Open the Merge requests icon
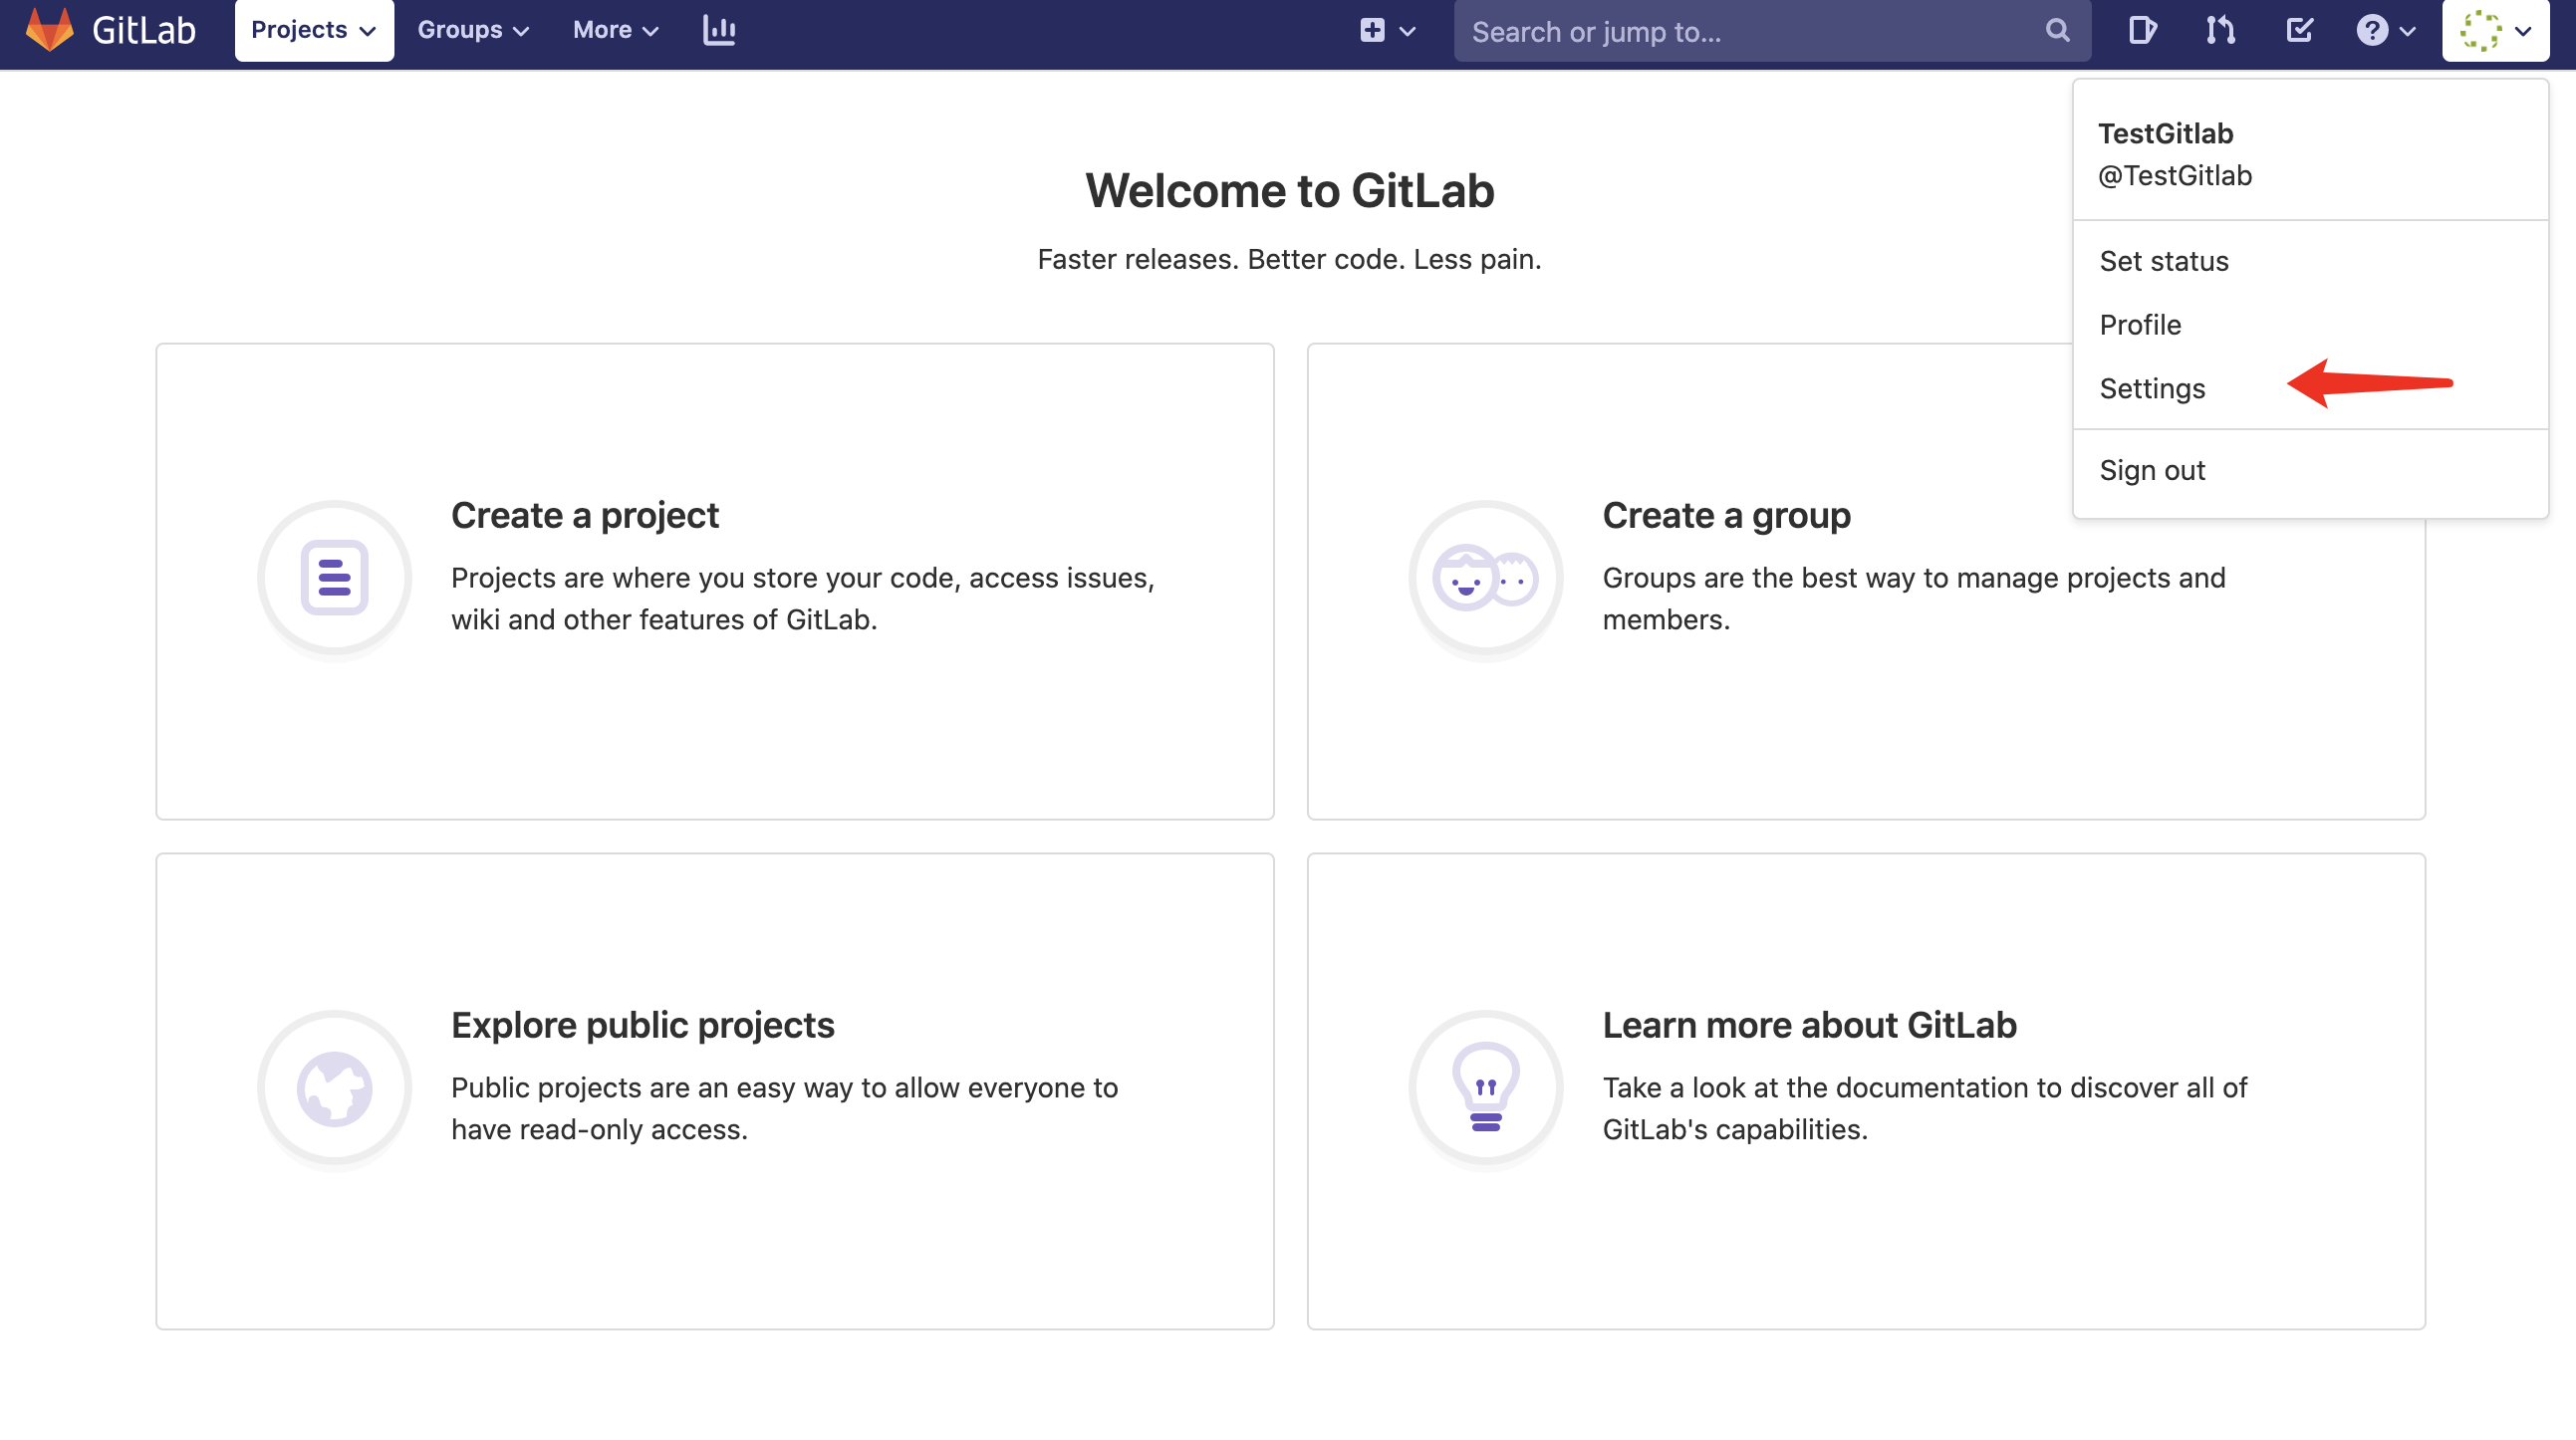Screen dimensions: 2576x1440 point(2220,30)
